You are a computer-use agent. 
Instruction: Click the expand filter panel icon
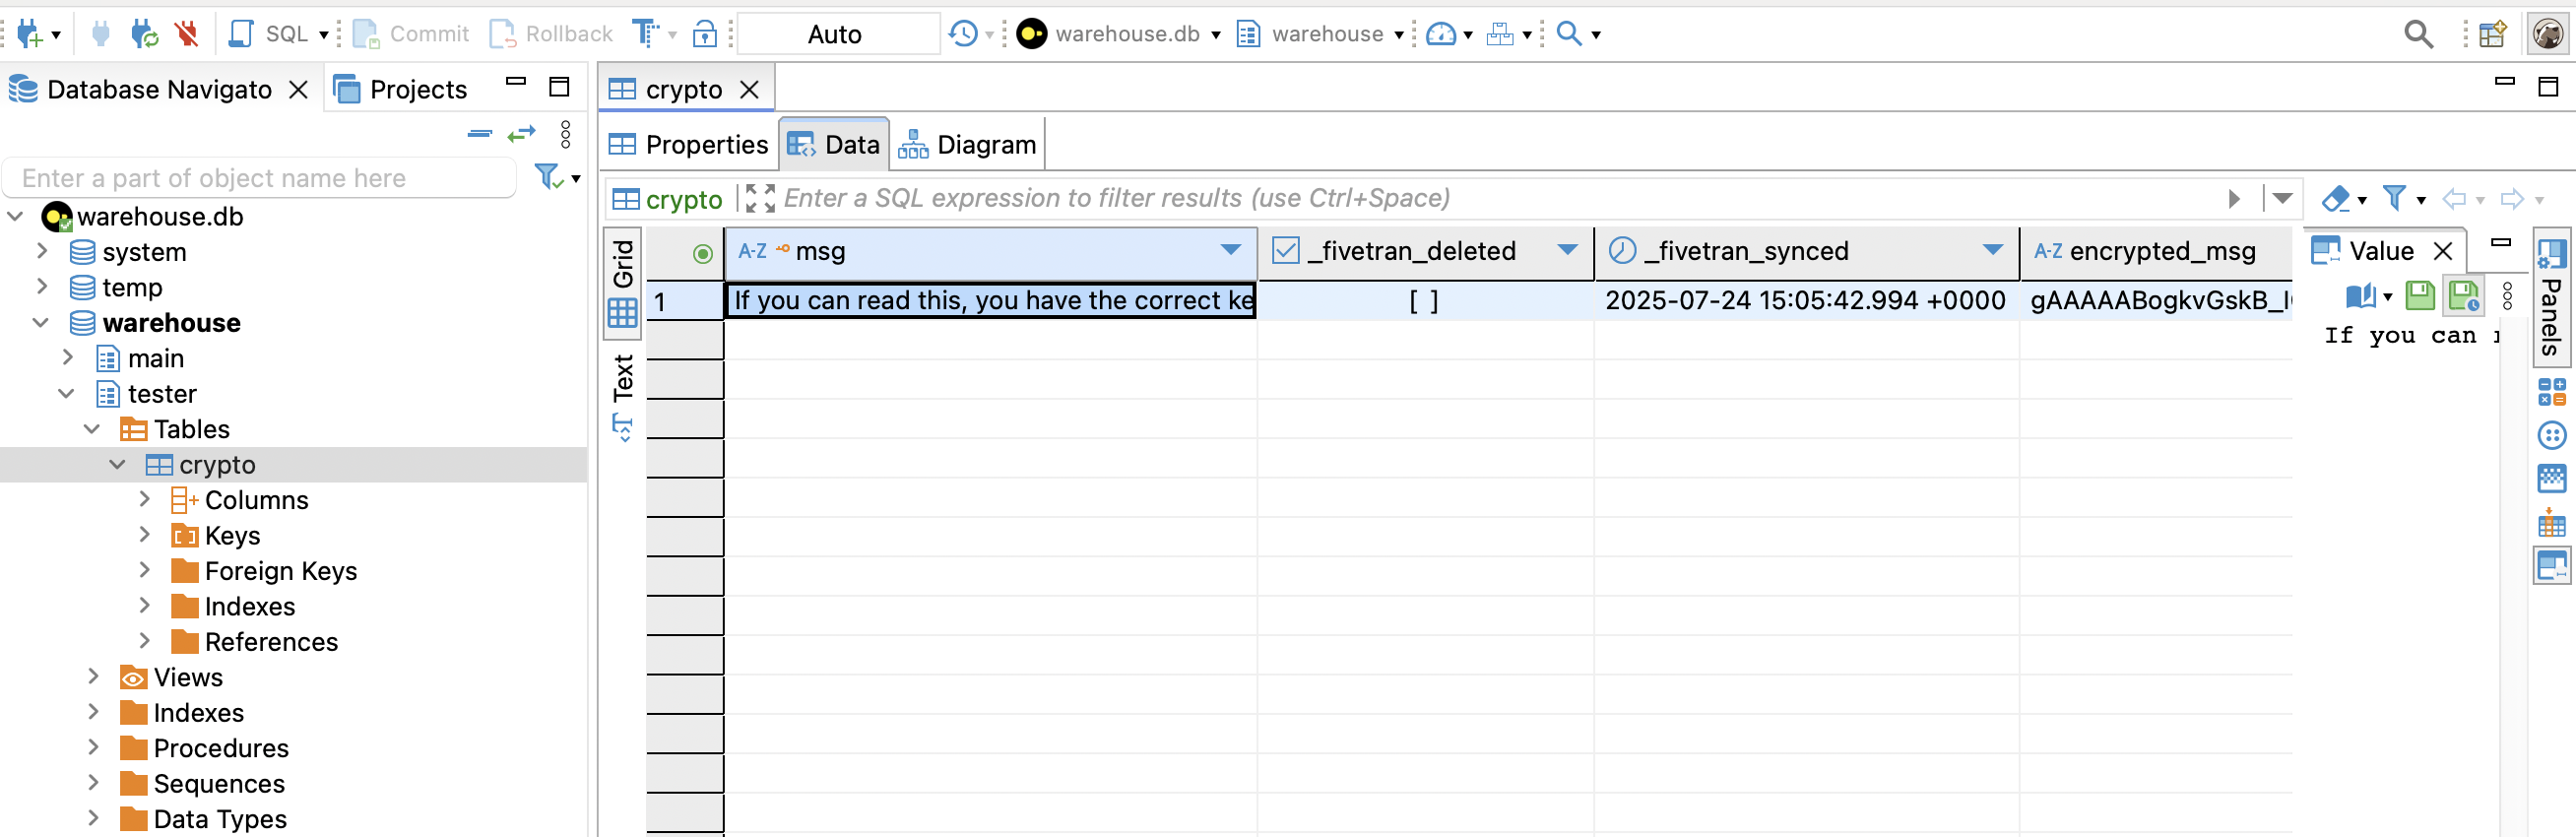760,199
